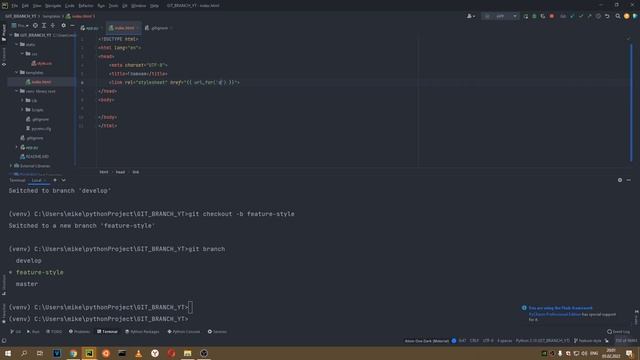Open the File menu
Image resolution: width=640 pixels, height=360 pixels.
(x=15, y=6)
